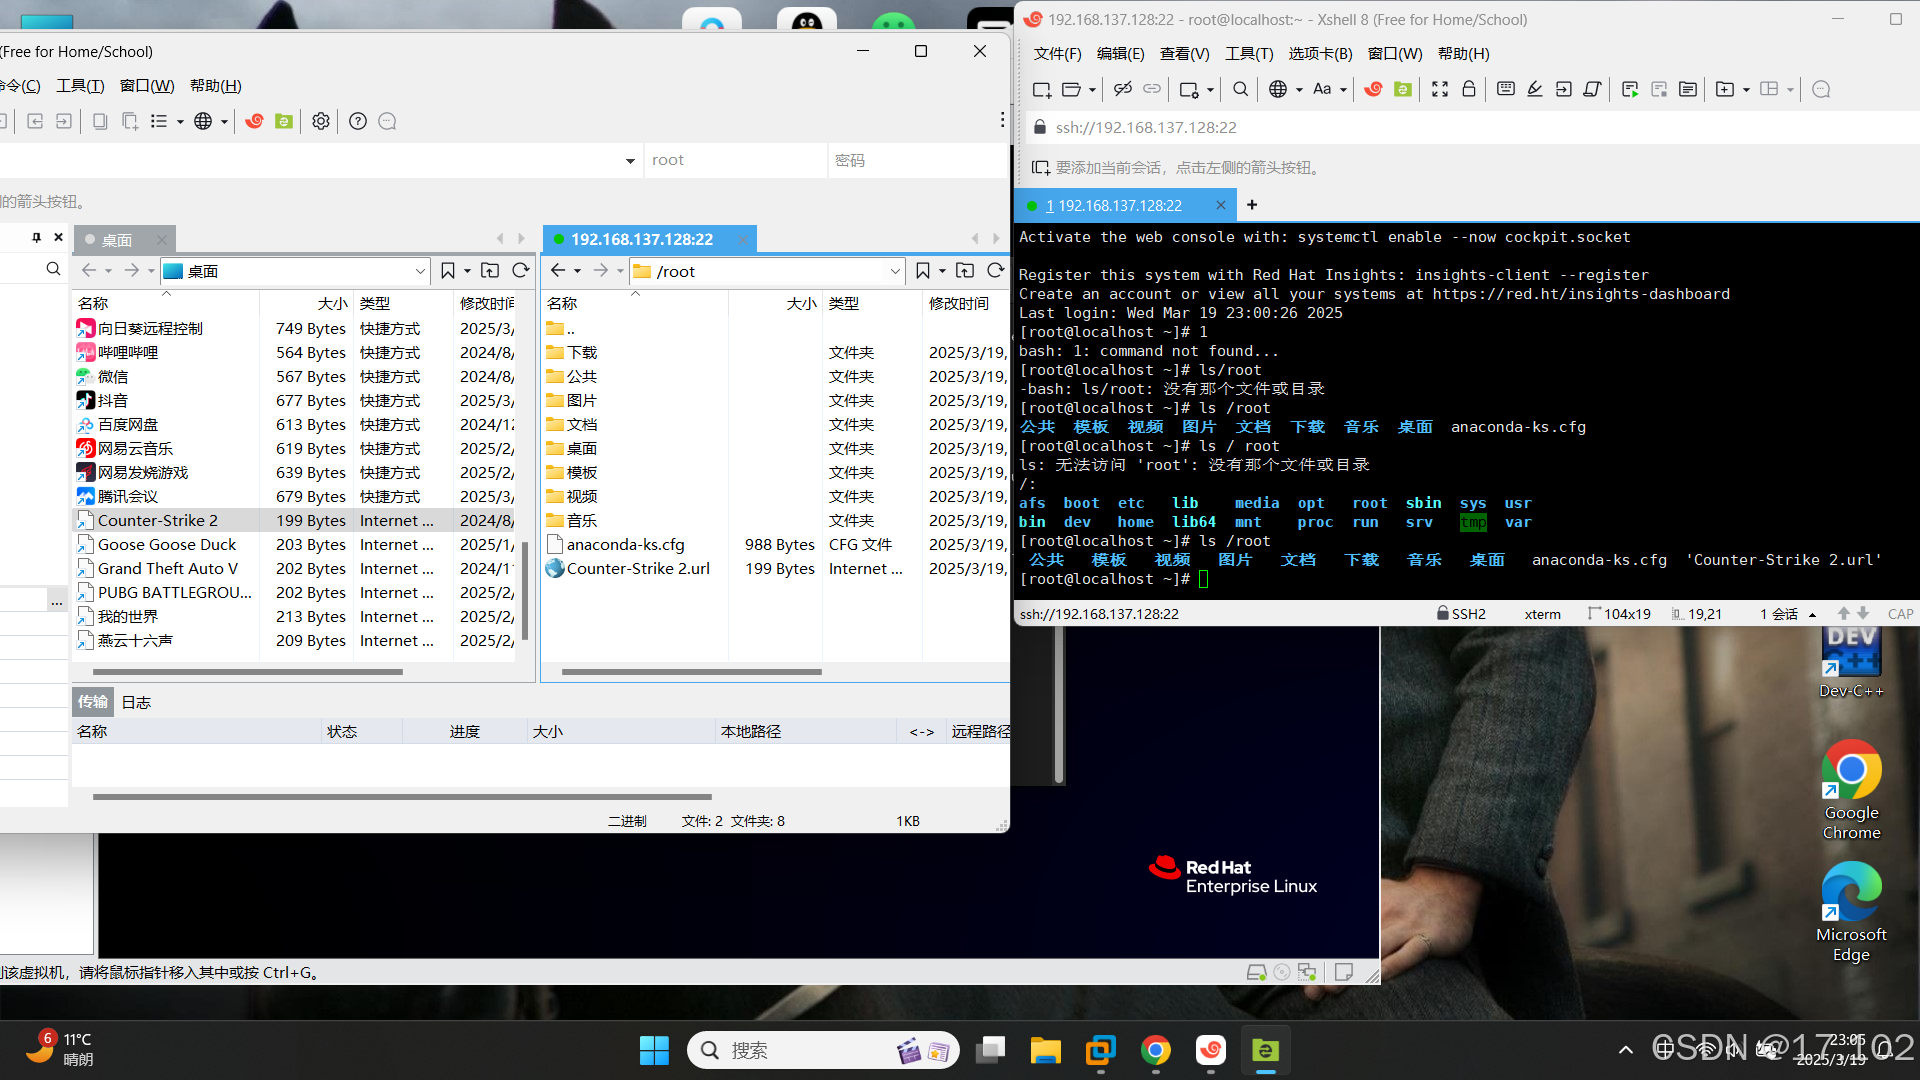Click the settings gear icon in Xftp toolbar

point(321,120)
